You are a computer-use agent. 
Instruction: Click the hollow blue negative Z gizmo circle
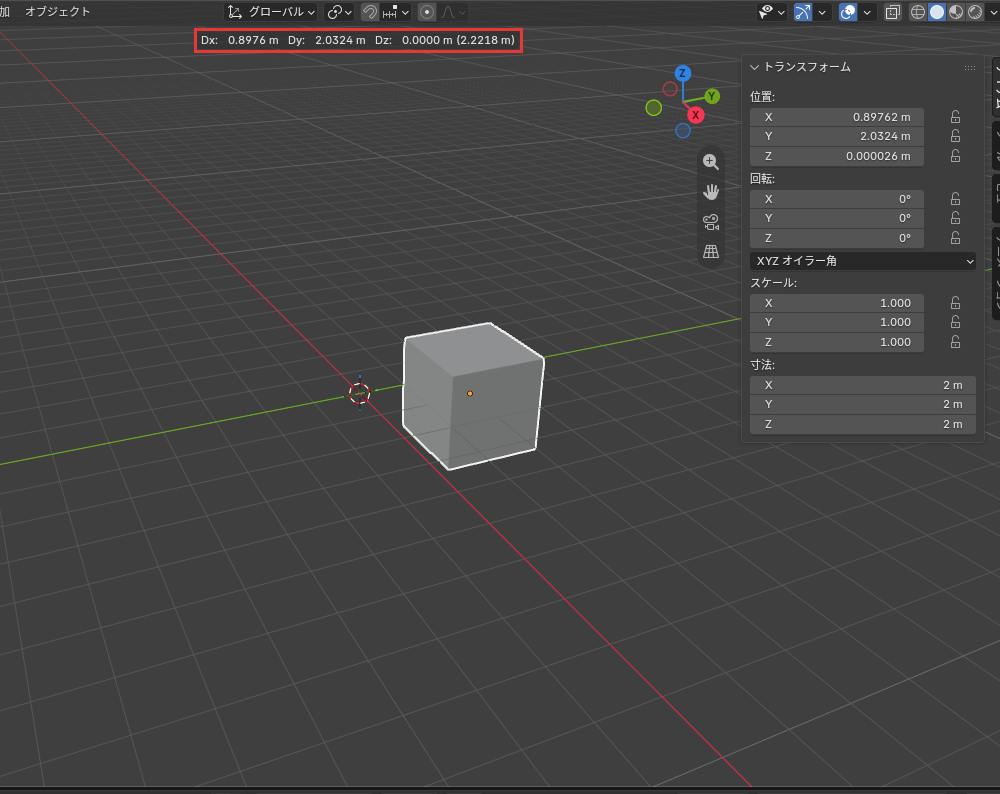point(683,131)
